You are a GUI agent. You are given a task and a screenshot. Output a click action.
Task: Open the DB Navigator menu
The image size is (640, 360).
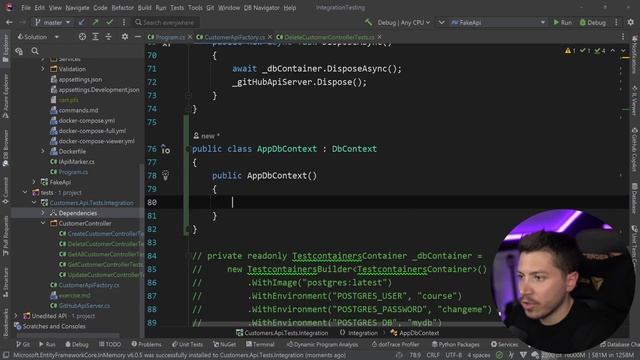pyautogui.click(x=262, y=8)
